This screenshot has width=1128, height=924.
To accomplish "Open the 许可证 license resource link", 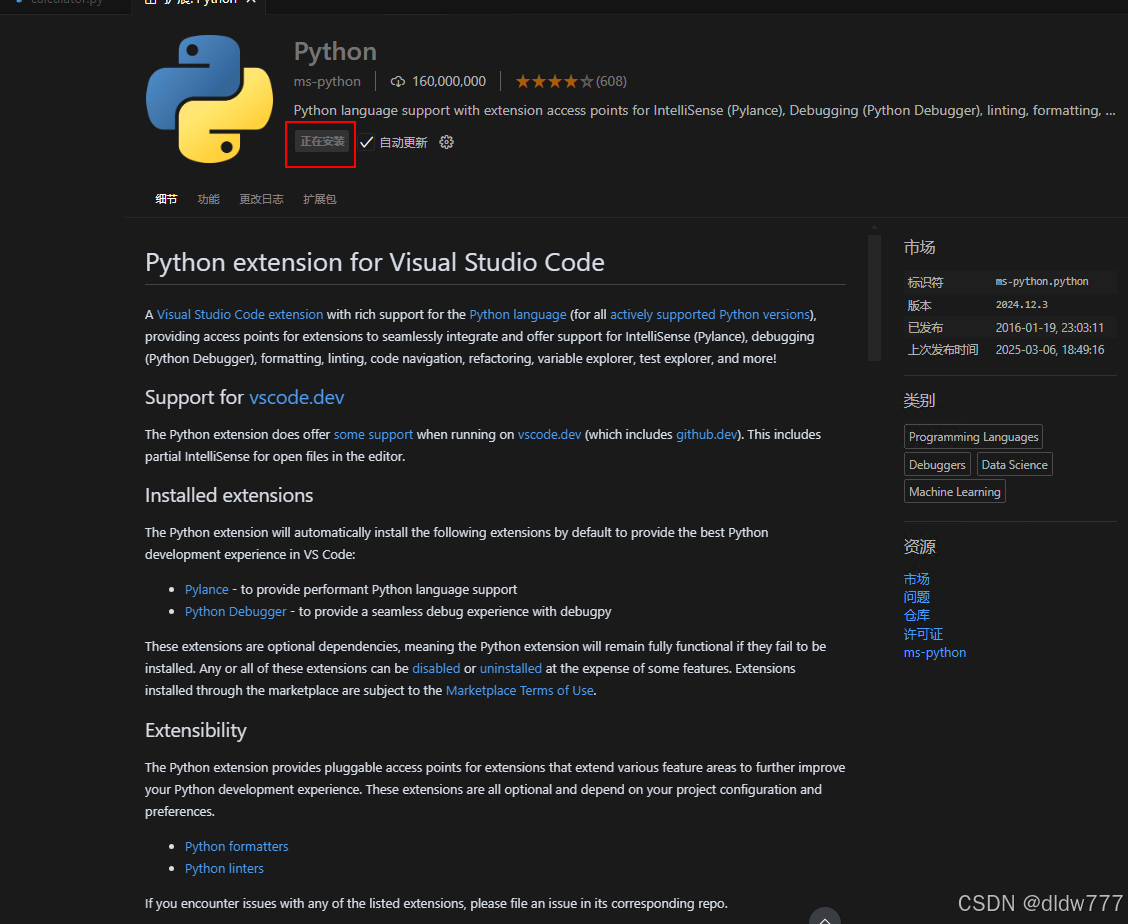I will point(923,634).
